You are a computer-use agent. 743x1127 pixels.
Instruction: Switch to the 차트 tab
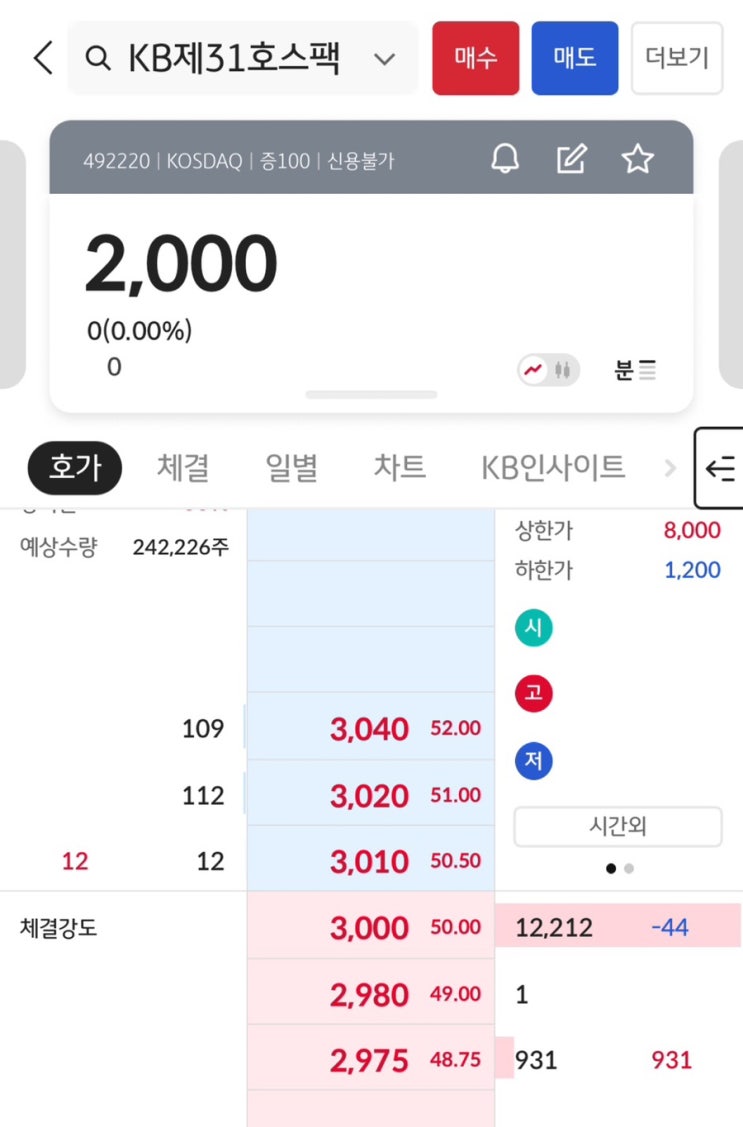click(400, 468)
